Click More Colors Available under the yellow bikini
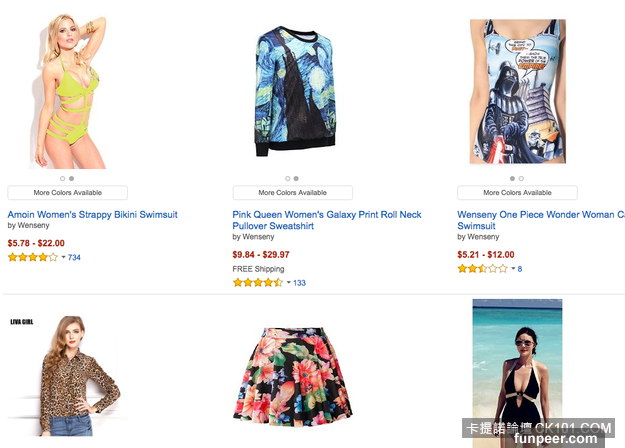The width and height of the screenshot is (625, 448). click(x=67, y=192)
